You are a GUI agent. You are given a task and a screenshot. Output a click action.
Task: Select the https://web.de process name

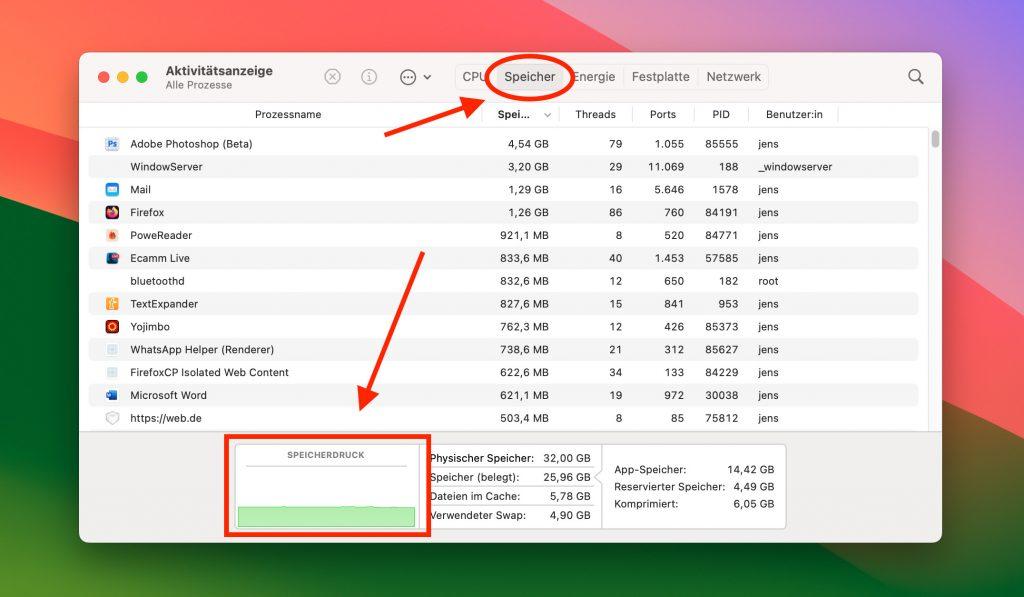tap(166, 418)
